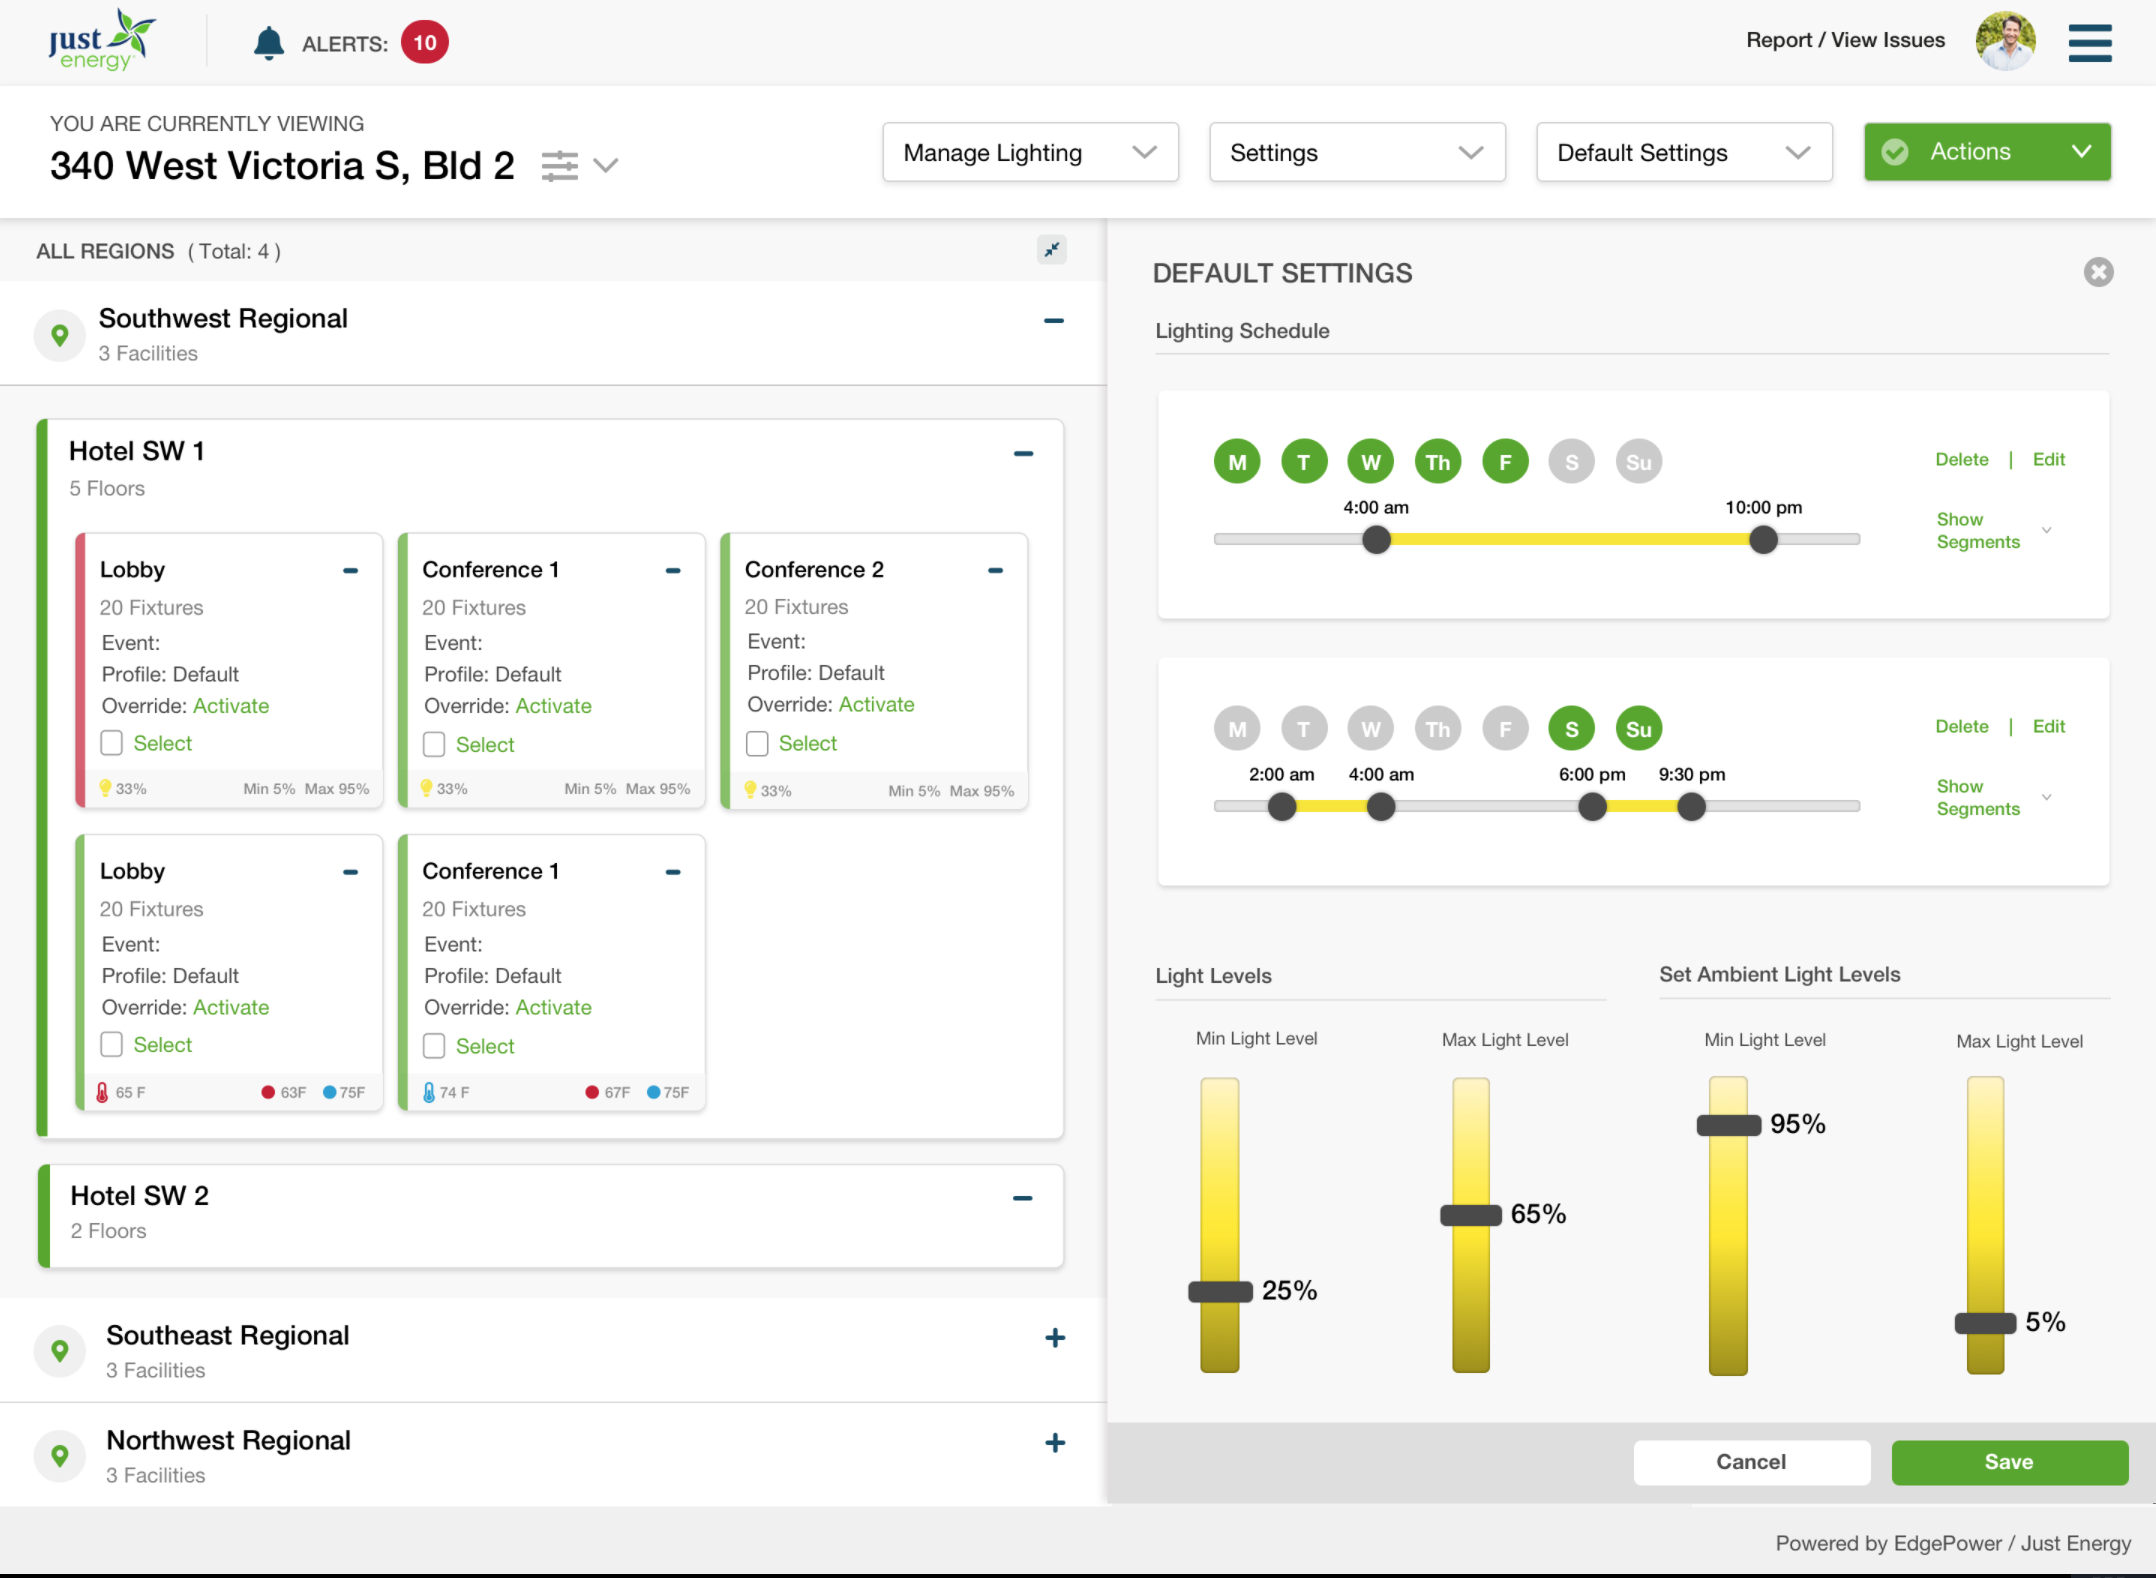
Task: Check Select on the red Lobby card
Action: tap(112, 743)
